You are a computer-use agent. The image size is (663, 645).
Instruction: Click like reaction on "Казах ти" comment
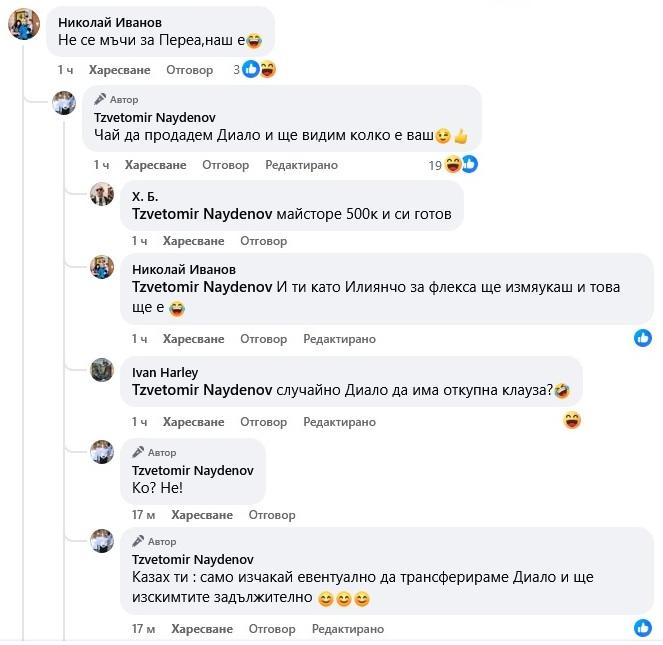point(643,628)
